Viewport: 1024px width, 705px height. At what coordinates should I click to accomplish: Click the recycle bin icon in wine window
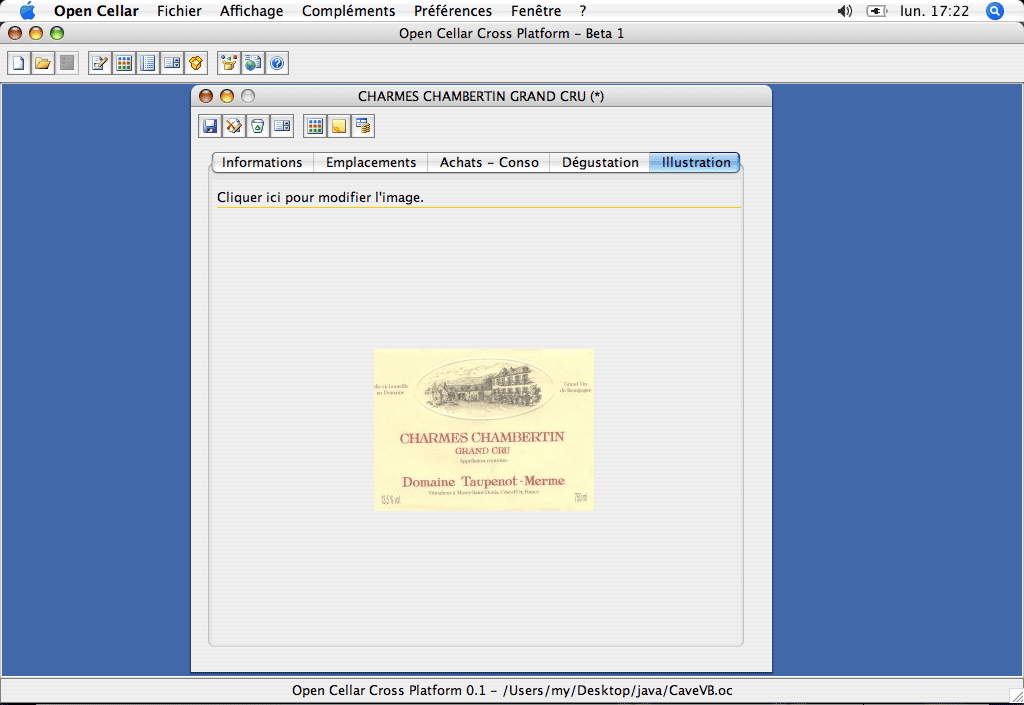[258, 126]
